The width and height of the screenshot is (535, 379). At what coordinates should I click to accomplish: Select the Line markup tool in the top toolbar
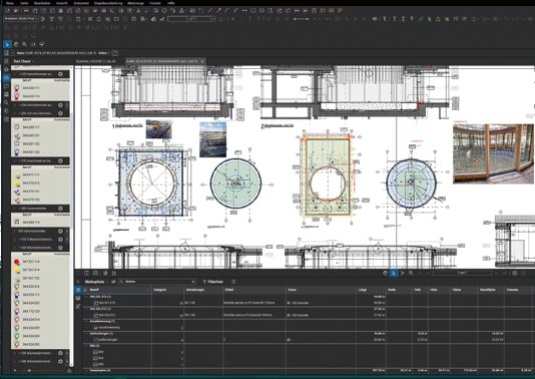(210, 11)
